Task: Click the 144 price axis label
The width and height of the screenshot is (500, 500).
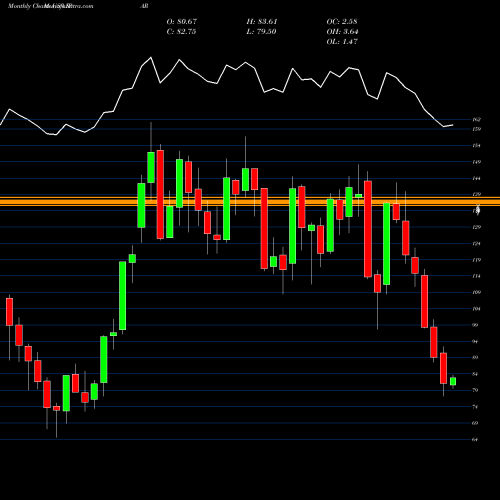Action: coord(476,178)
